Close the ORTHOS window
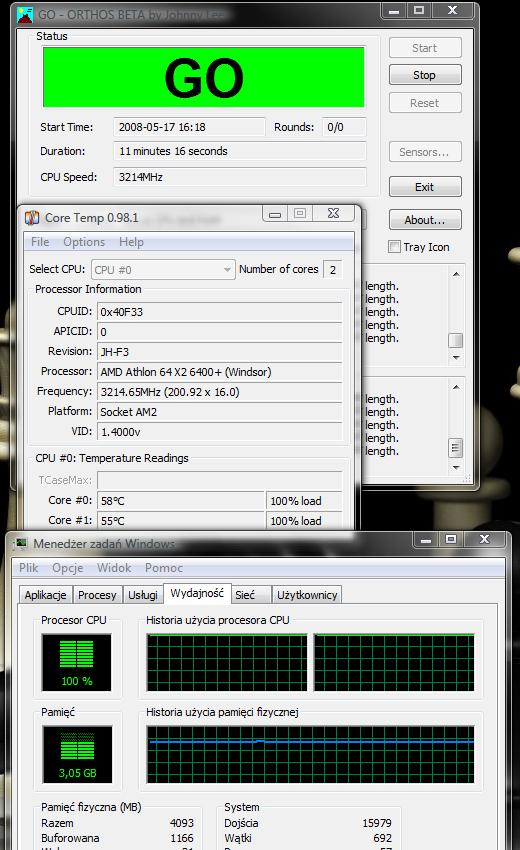 (452, 10)
